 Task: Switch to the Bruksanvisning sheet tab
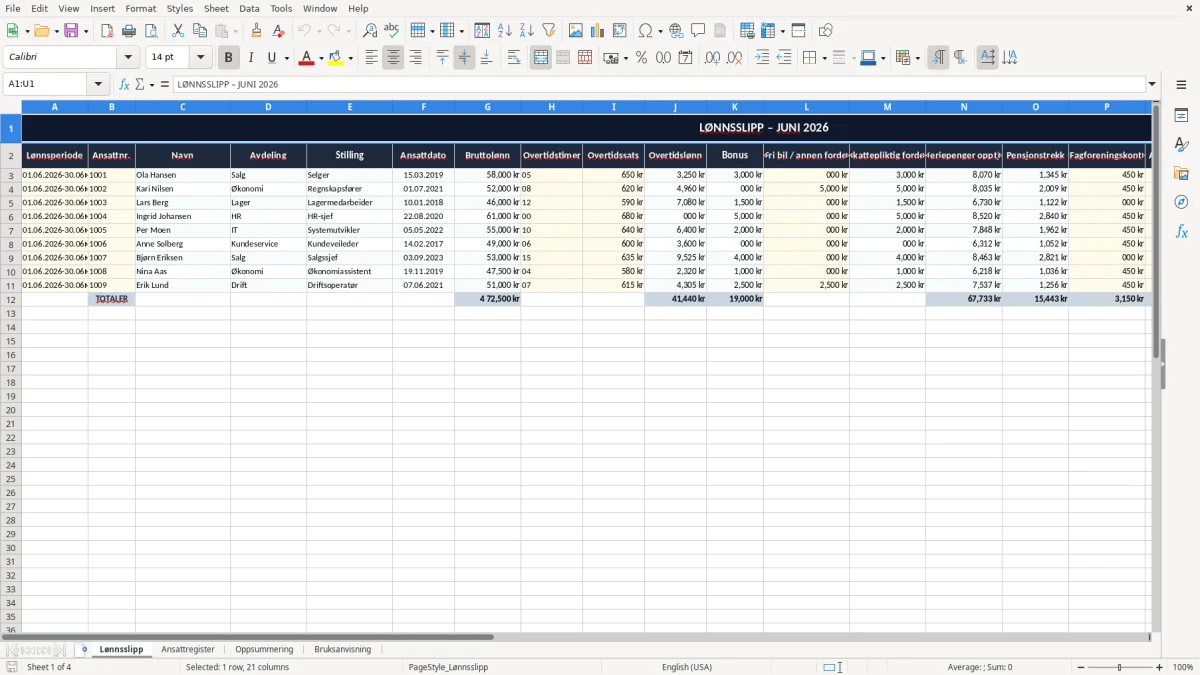[x=343, y=649]
